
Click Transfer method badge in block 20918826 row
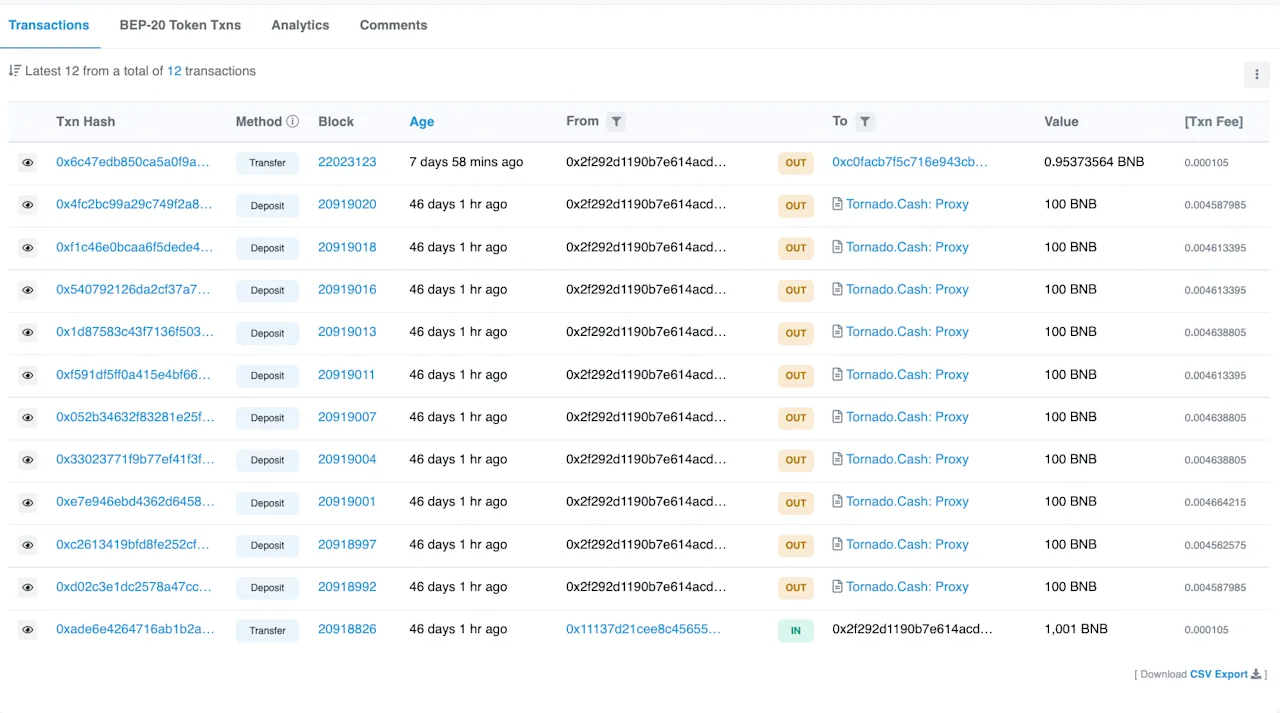(x=267, y=631)
